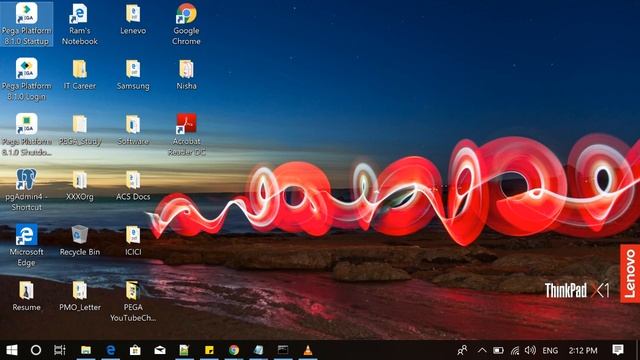Image resolution: width=640 pixels, height=360 pixels.
Task: Select the Pega Platform 8.1.0 Startup shortcut
Action: point(27,24)
